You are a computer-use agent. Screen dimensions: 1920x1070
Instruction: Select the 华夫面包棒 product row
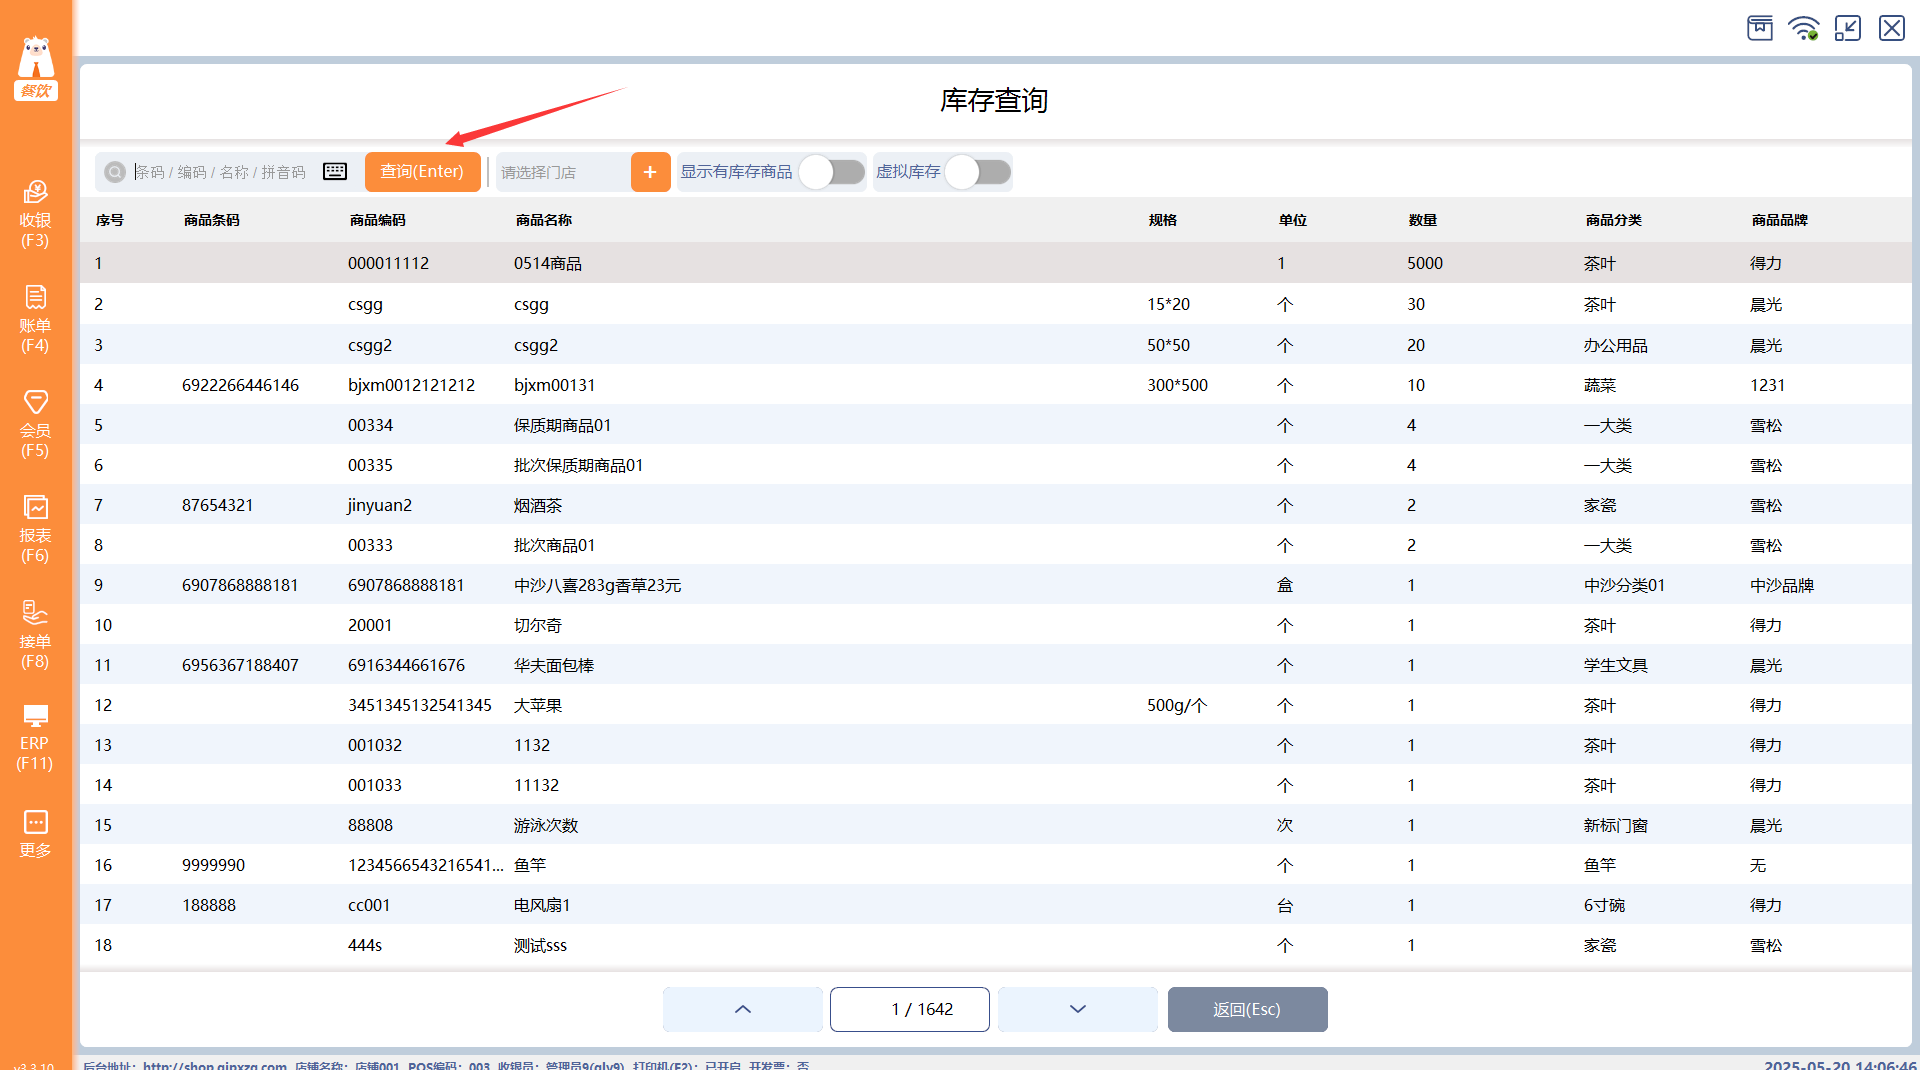click(996, 665)
